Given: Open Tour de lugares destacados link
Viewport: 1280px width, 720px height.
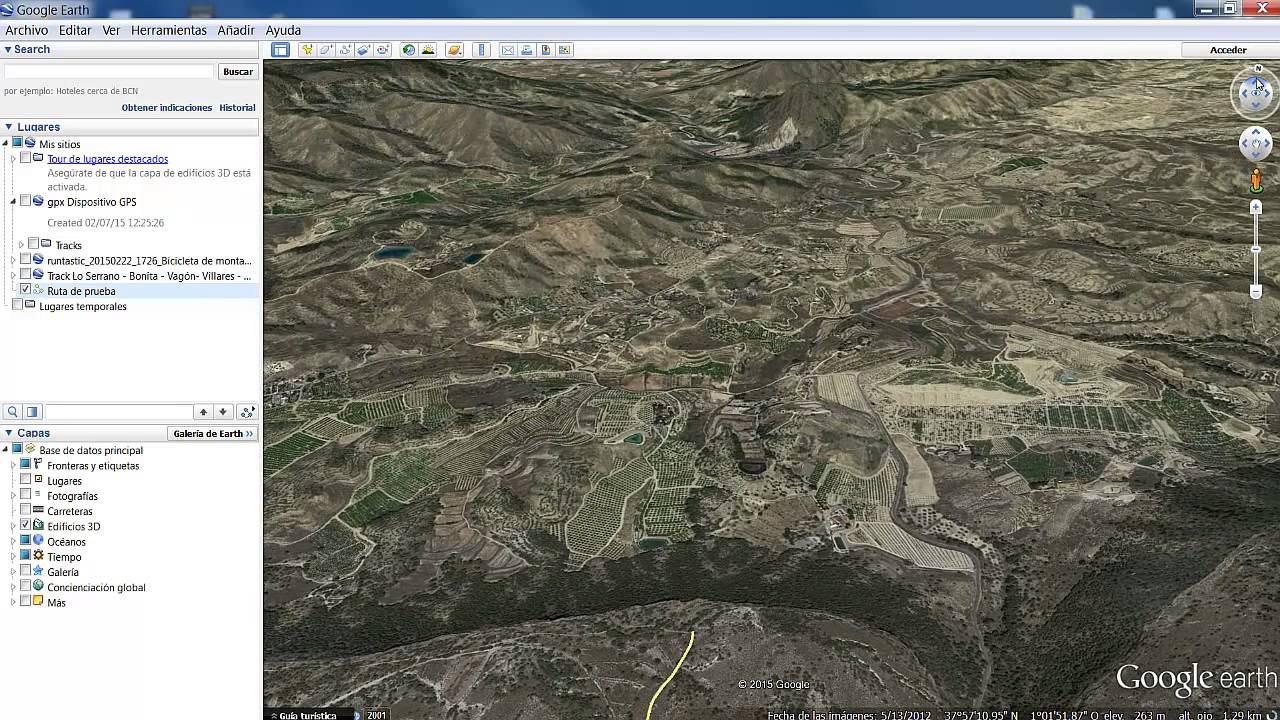Looking at the screenshot, I should [107, 159].
